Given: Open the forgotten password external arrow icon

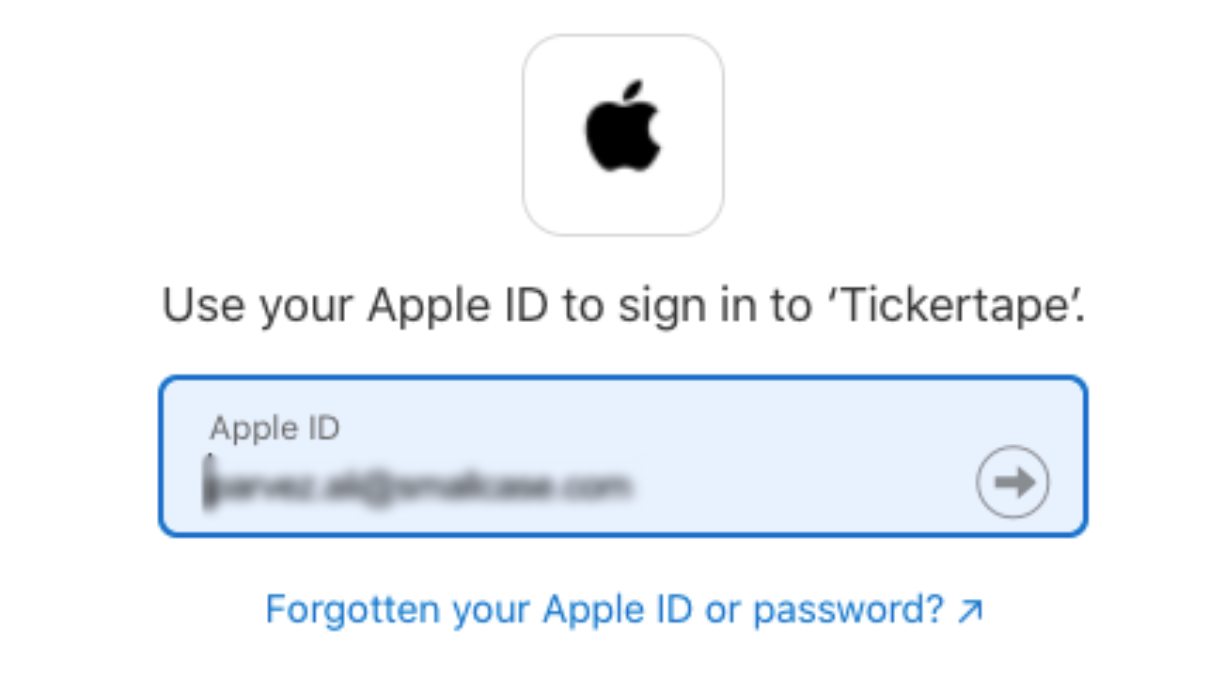Looking at the screenshot, I should (970, 610).
